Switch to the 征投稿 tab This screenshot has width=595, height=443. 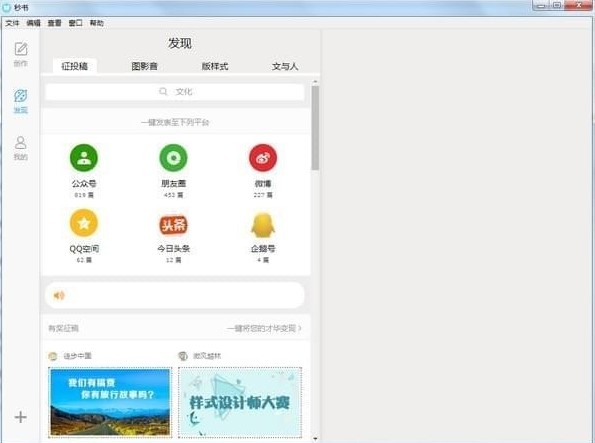tap(75, 66)
